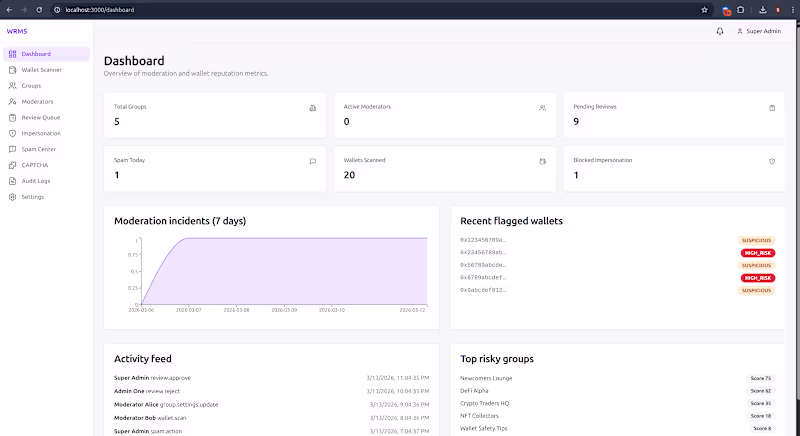
Task: Click wallet 0x6789abcdef... in flagged list
Action: (x=483, y=277)
